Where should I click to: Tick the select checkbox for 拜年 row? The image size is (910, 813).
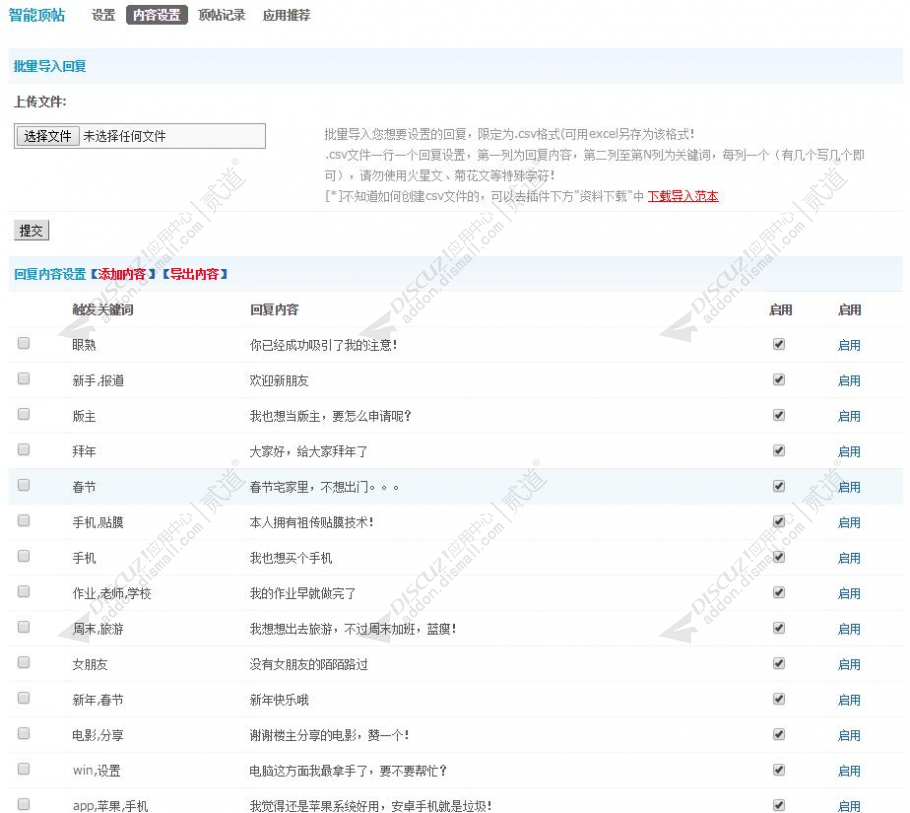coord(24,449)
